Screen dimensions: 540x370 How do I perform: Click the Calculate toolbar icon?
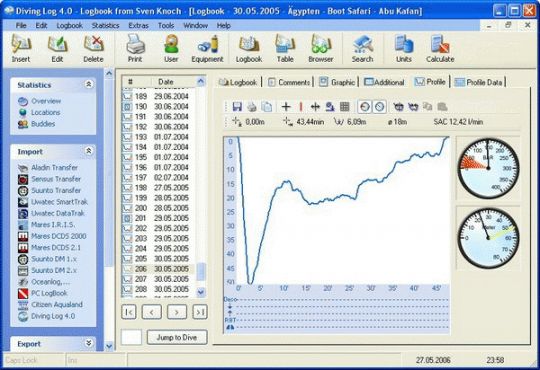[440, 49]
